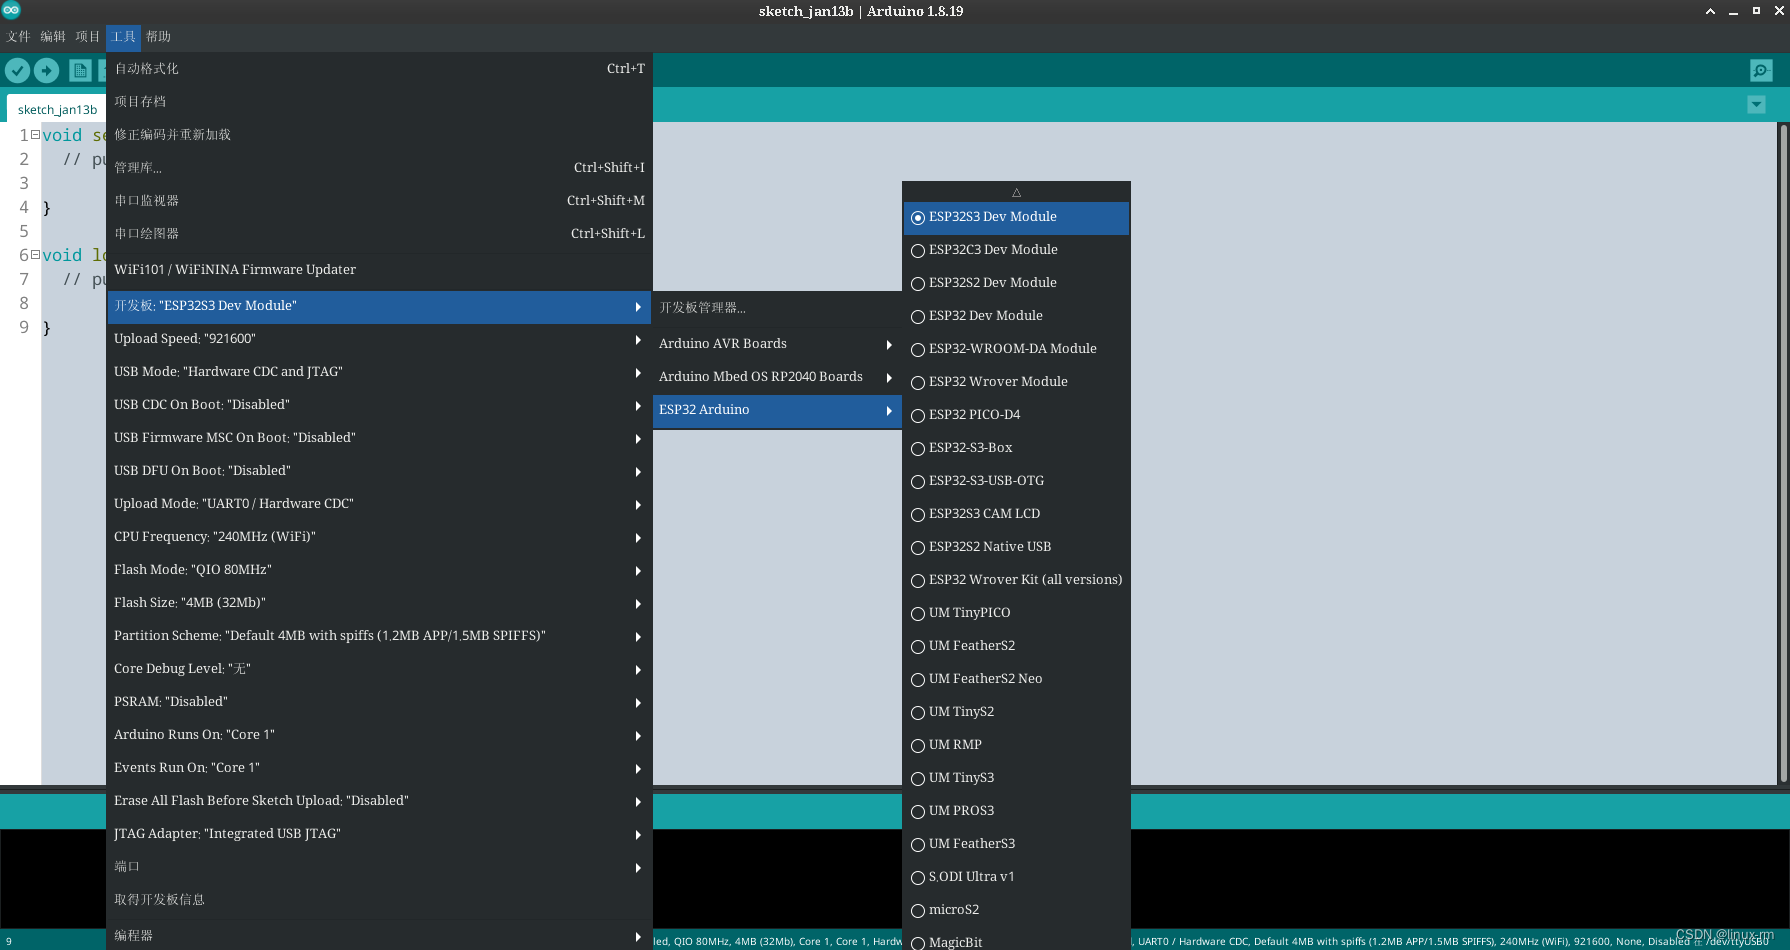Select ESP32S2 Dev Module board
The height and width of the screenshot is (950, 1790).
(x=1016, y=283)
